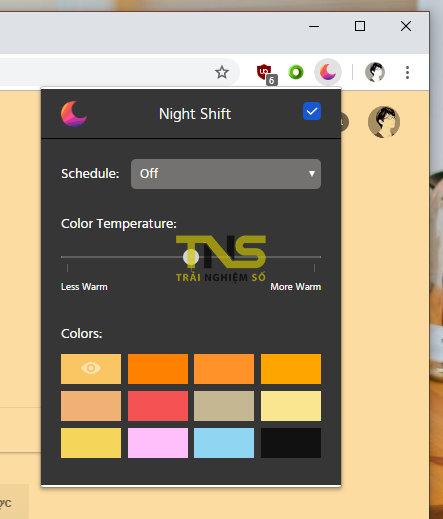Click the More Warm label
Viewport: 443px width, 519px height.
pyautogui.click(x=296, y=287)
